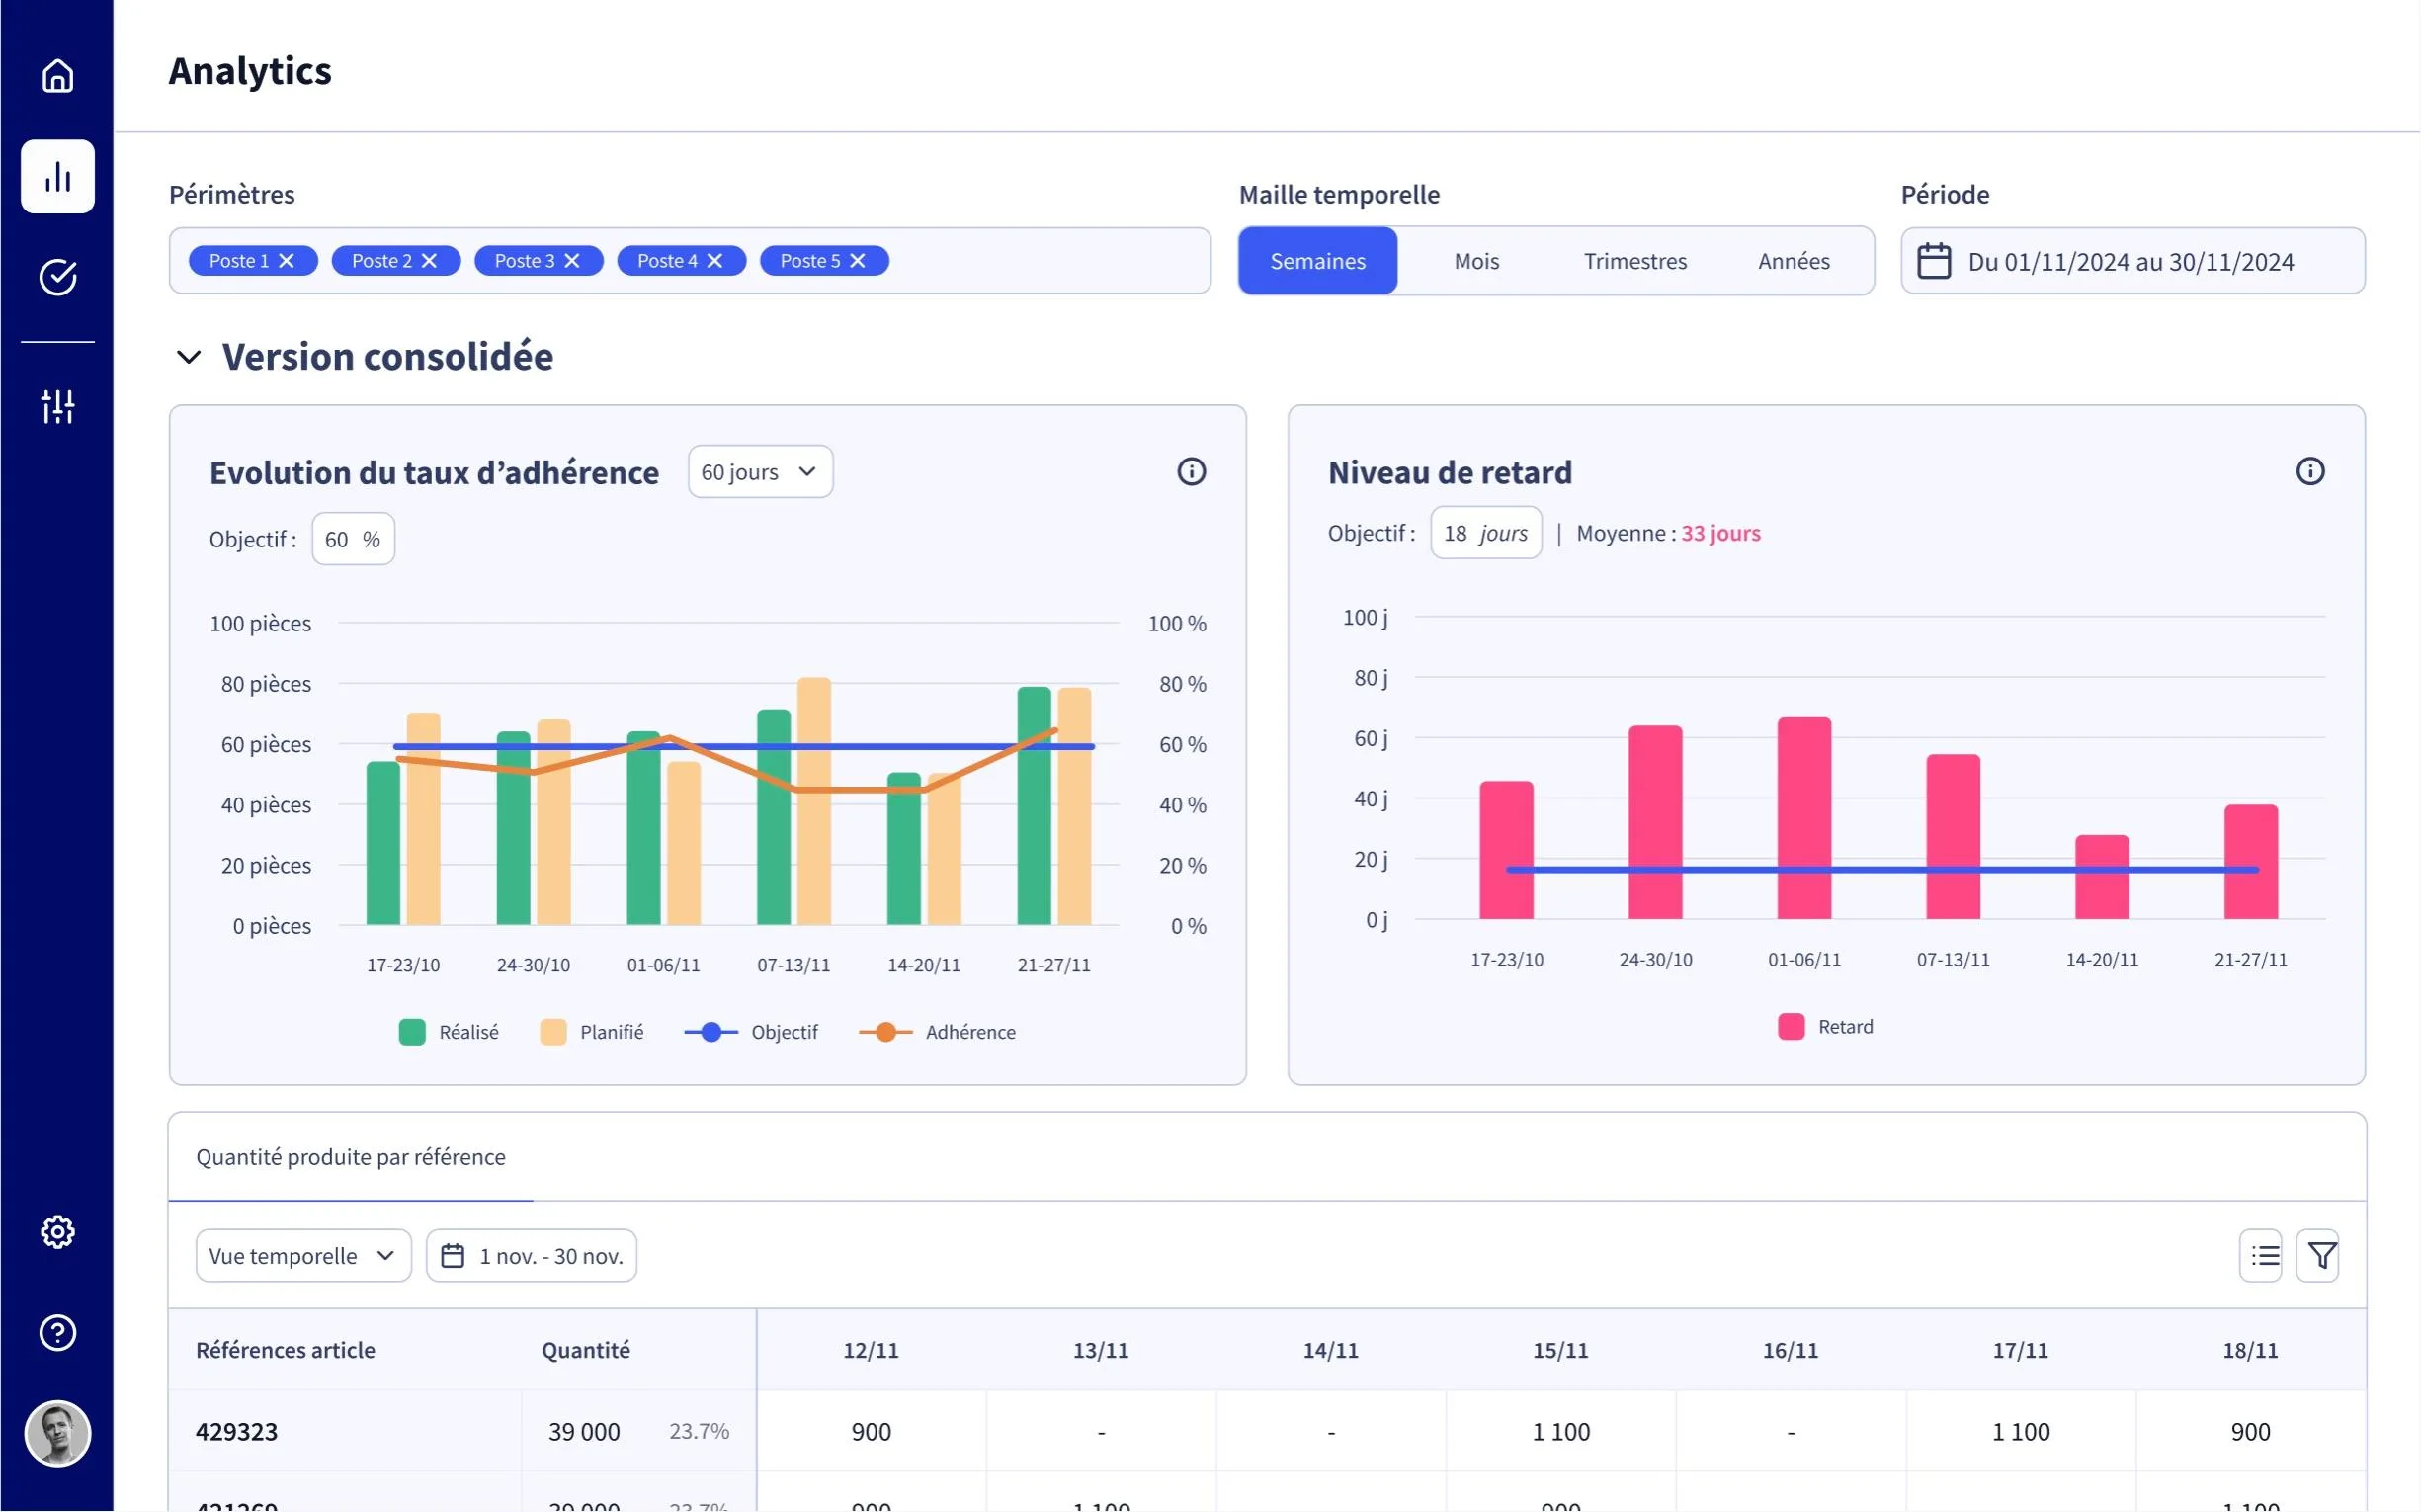
Task: Click the 14/11 date column header
Action: 1331,1350
